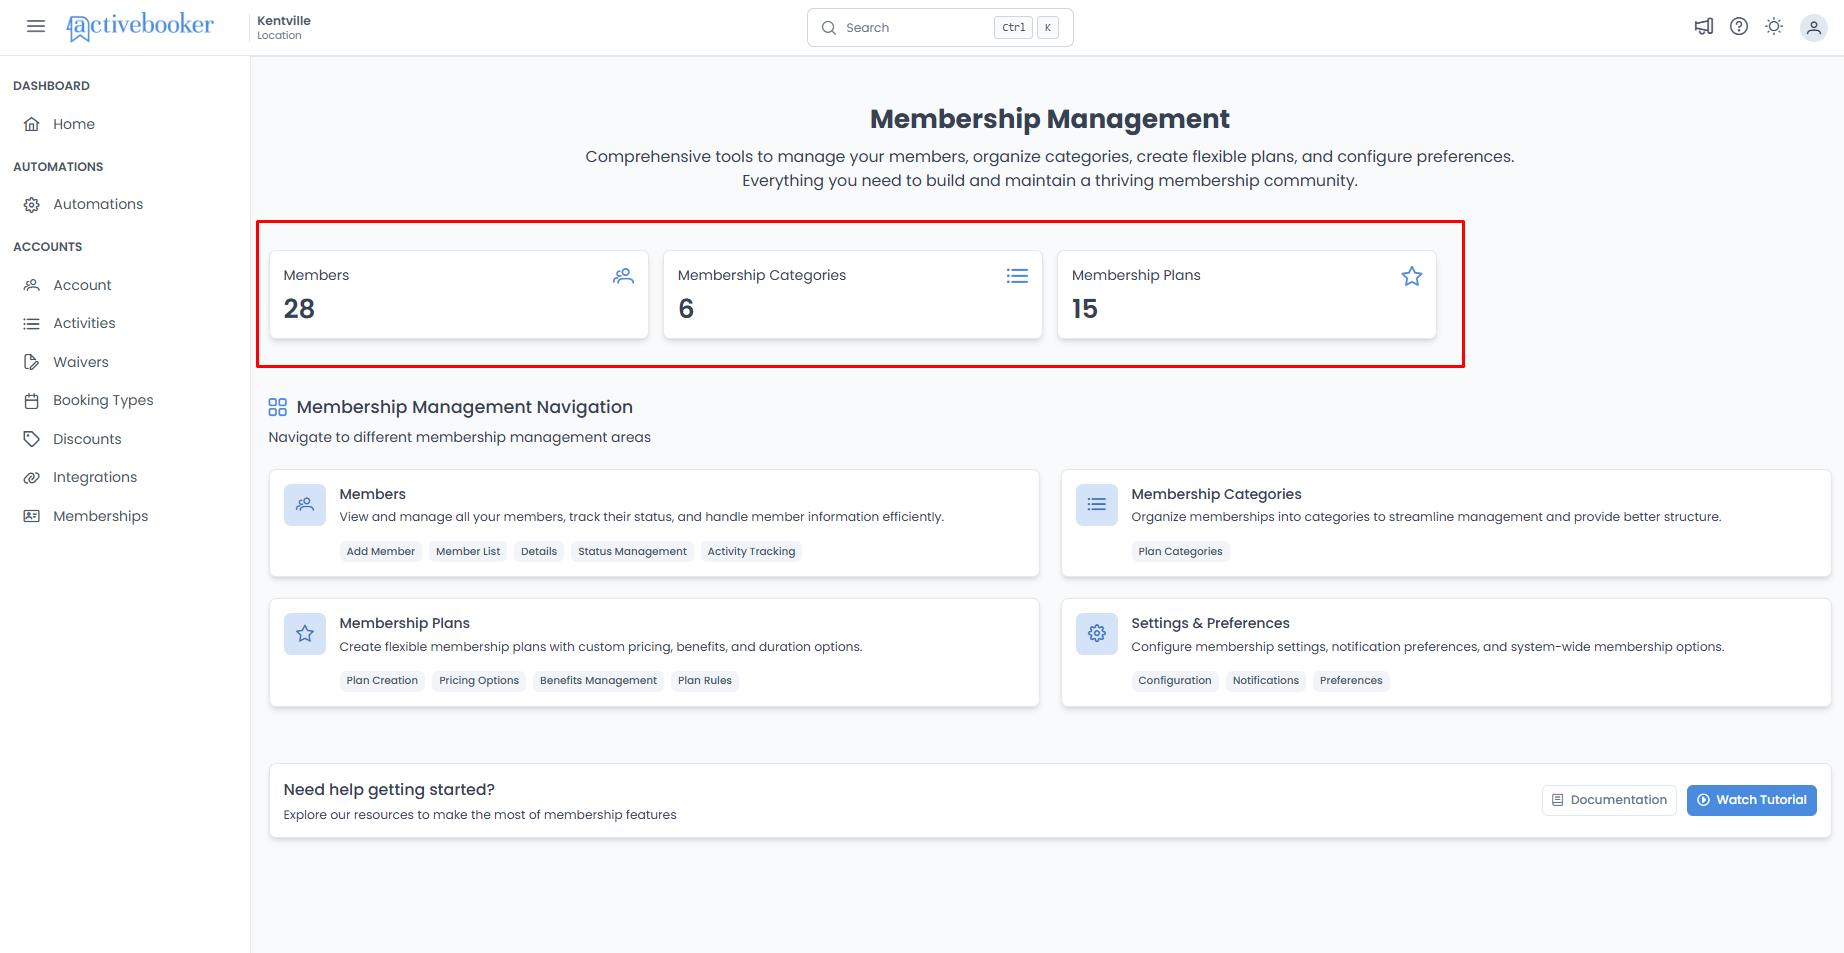
Task: Click the Membership Management Navigation grid icon
Action: tap(278, 407)
